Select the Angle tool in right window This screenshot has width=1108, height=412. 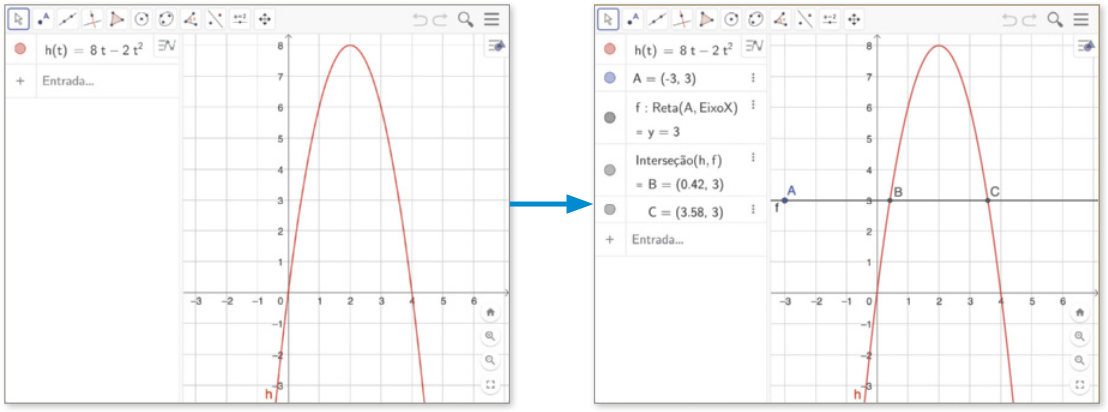(780, 20)
